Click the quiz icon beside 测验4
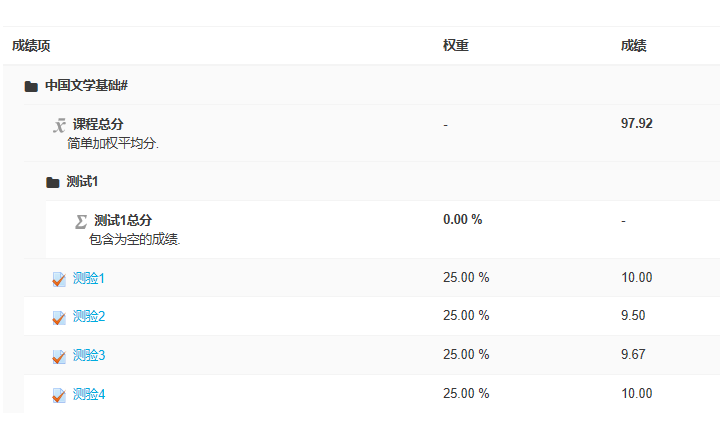Image resolution: width=720 pixels, height=438 pixels. tap(59, 395)
